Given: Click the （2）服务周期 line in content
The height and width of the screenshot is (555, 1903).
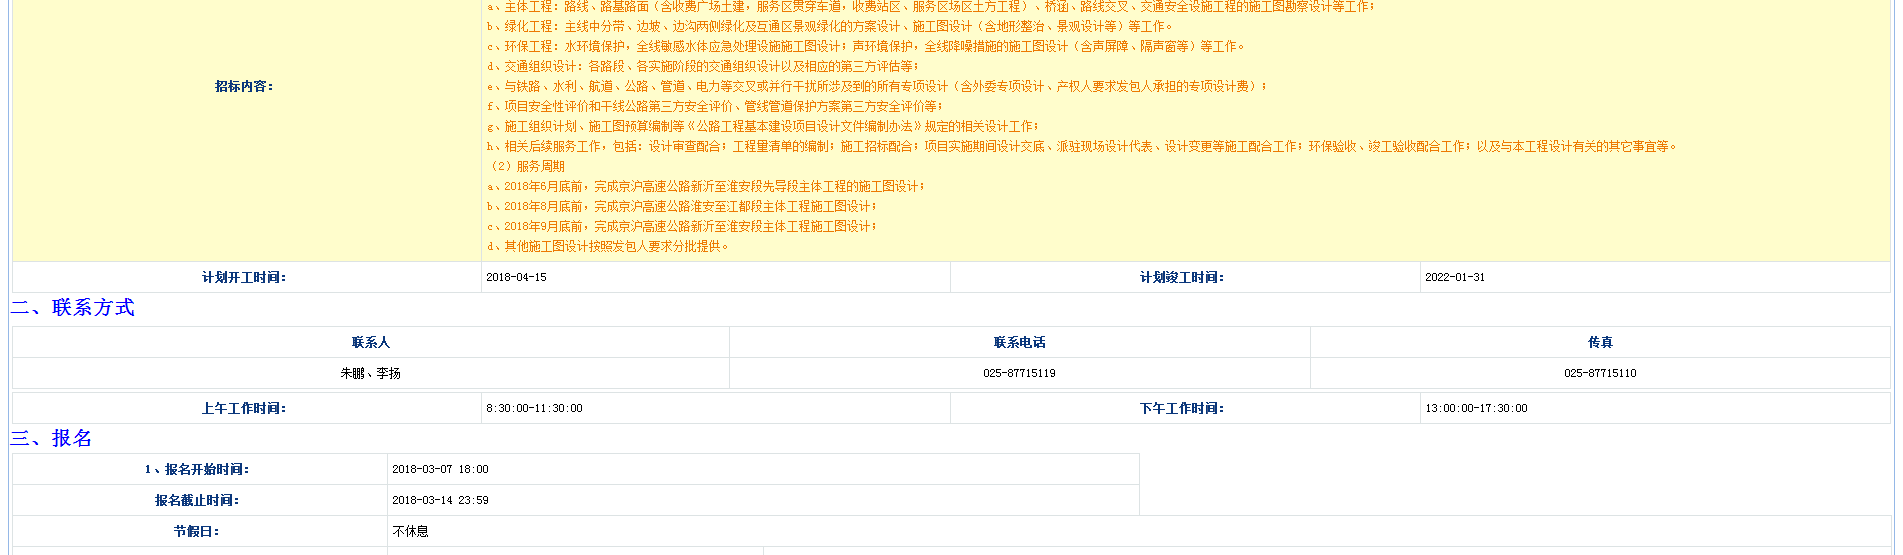Looking at the screenshot, I should pos(527,167).
